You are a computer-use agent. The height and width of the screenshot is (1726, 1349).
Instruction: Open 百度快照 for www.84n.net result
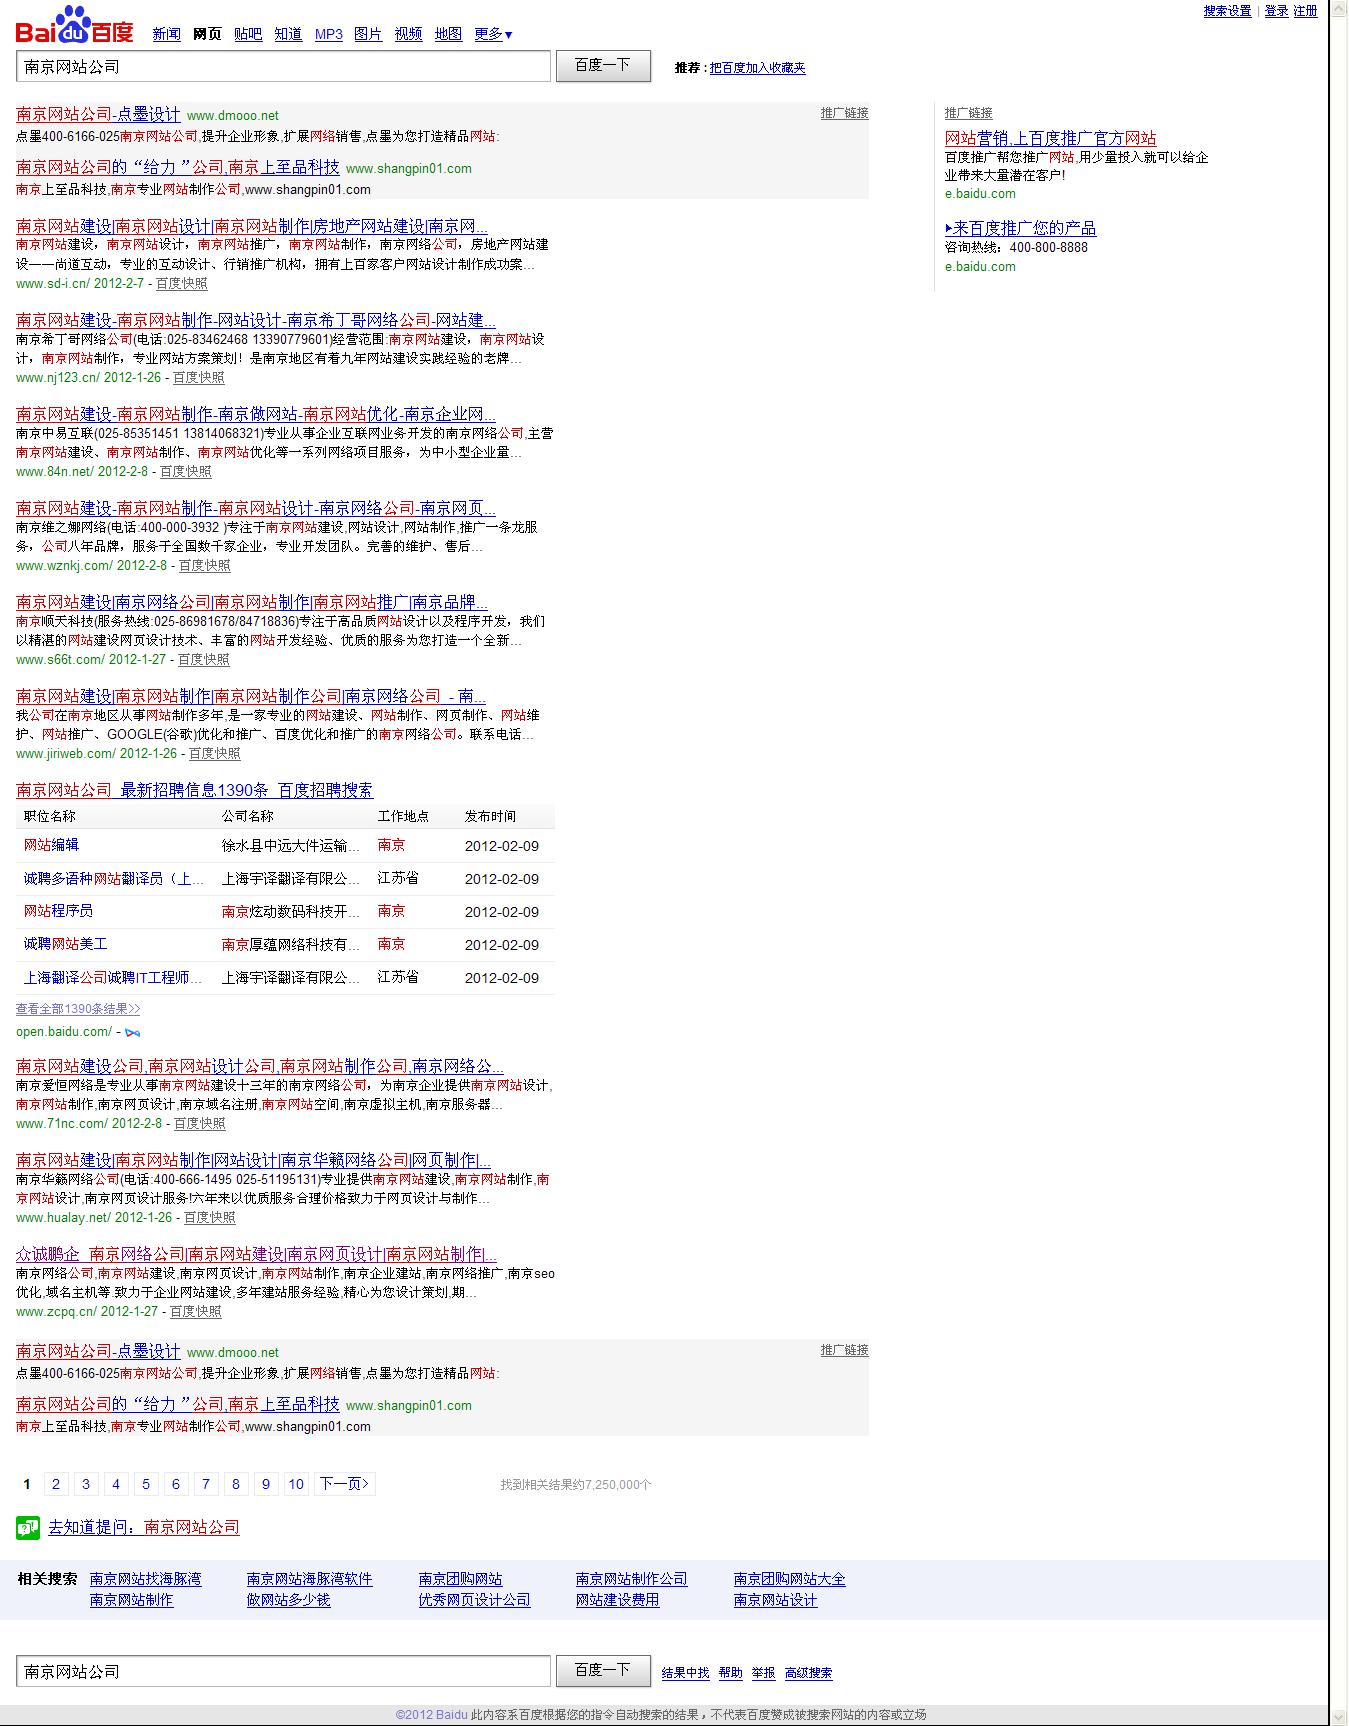185,472
